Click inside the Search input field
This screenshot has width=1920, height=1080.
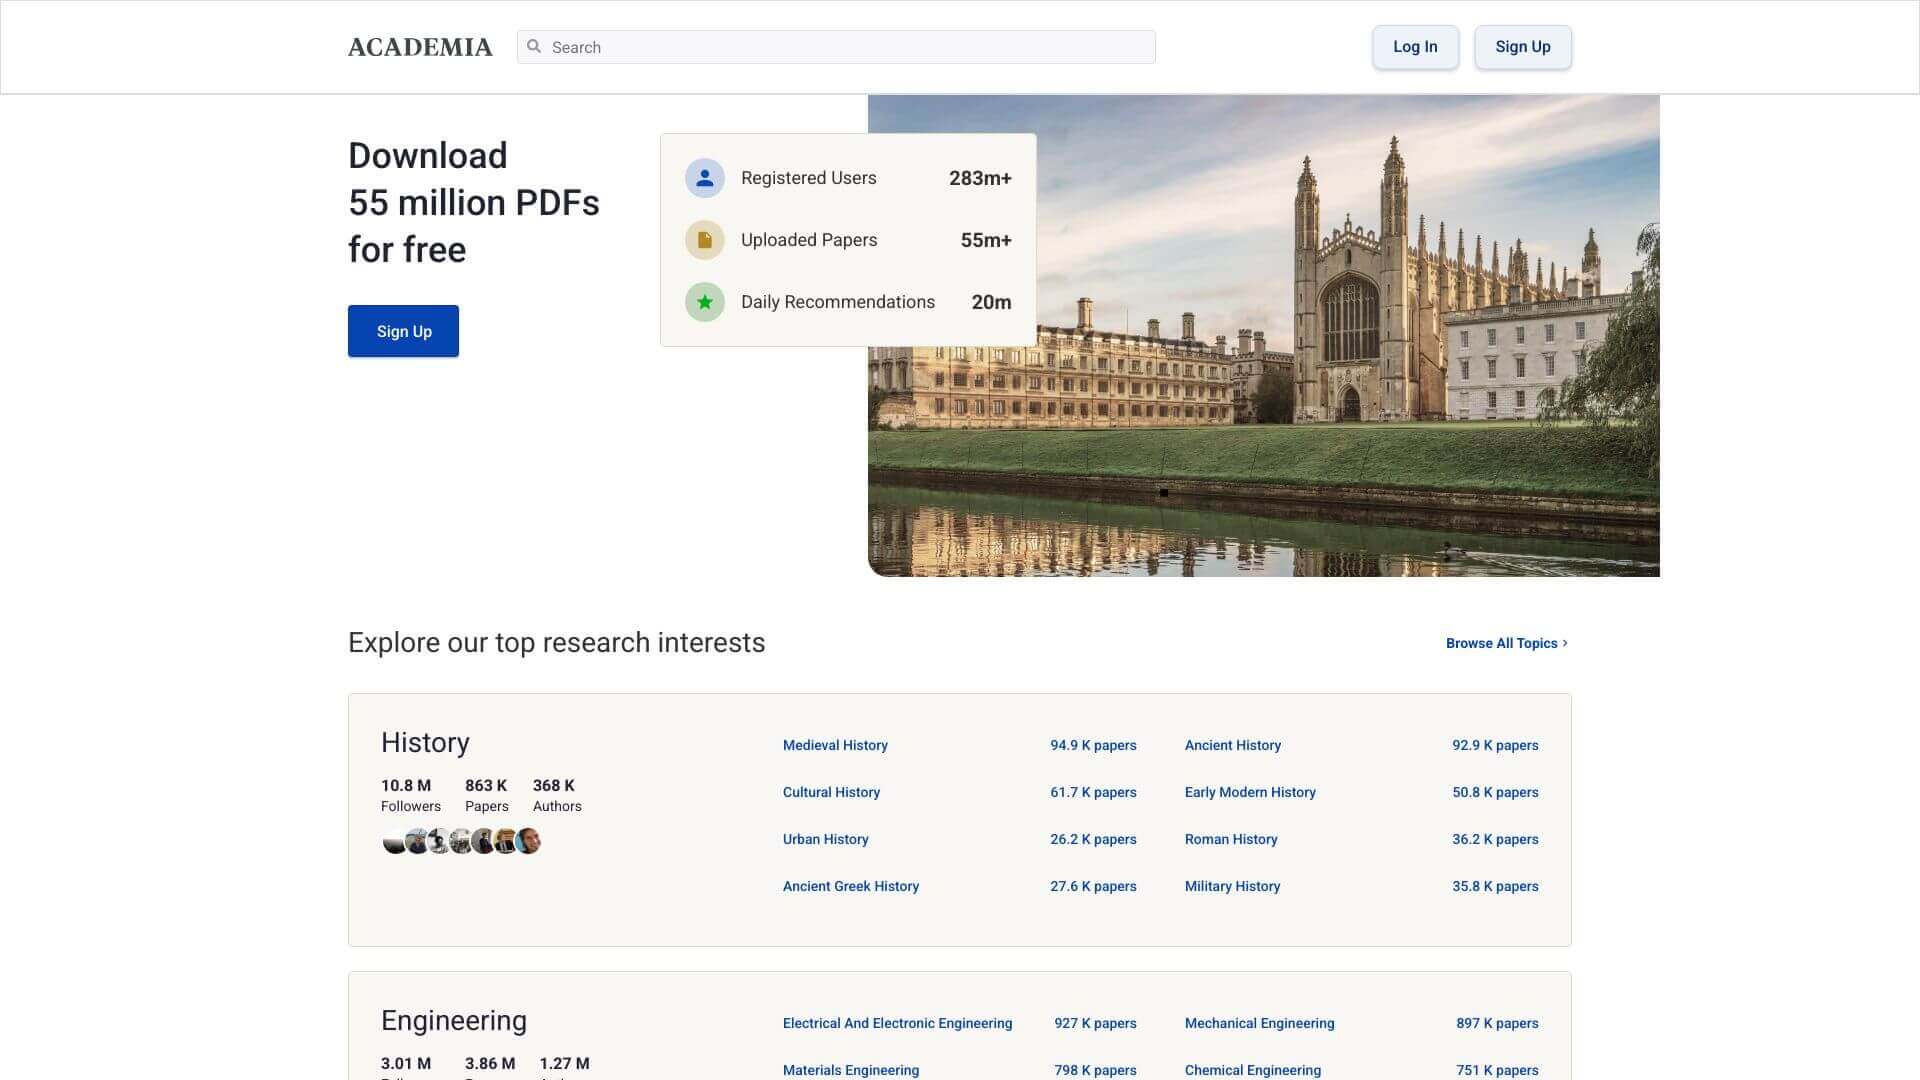pyautogui.click(x=835, y=46)
